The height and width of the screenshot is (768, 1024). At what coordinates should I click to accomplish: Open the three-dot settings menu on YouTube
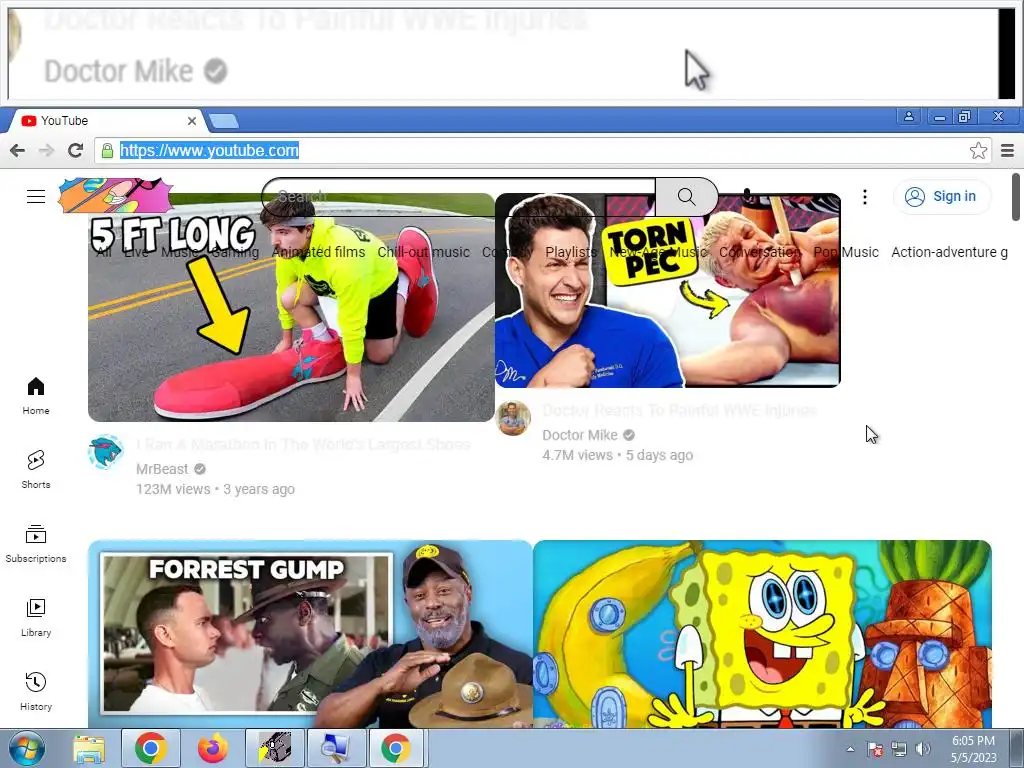(865, 197)
